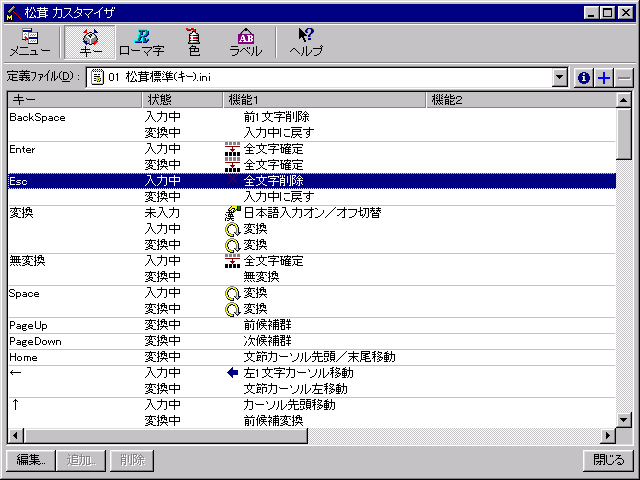Click the ヘルプ help icon
Image resolution: width=640 pixels, height=480 pixels.
pos(306,42)
